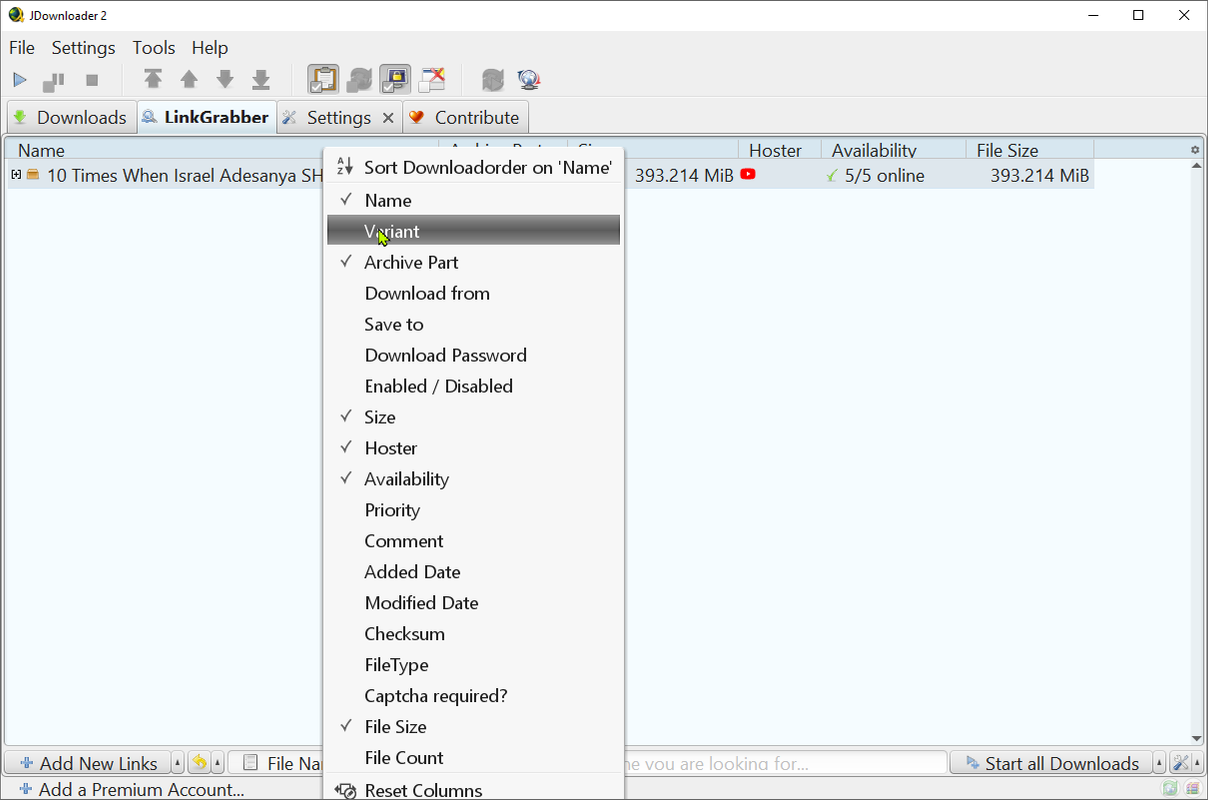Click the Add New Links button
Viewport: 1208px width, 800px height.
click(x=87, y=763)
